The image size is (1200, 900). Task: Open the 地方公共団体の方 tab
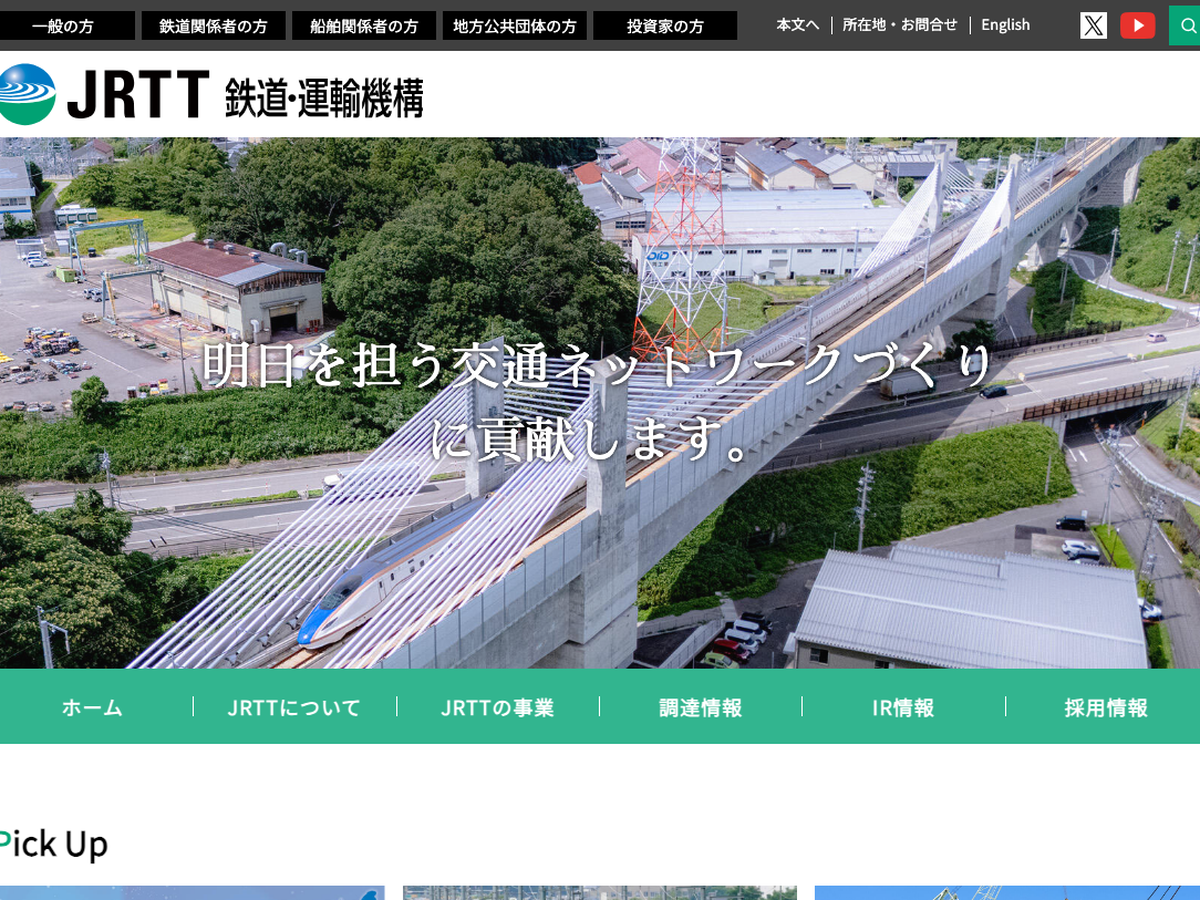(x=515, y=26)
